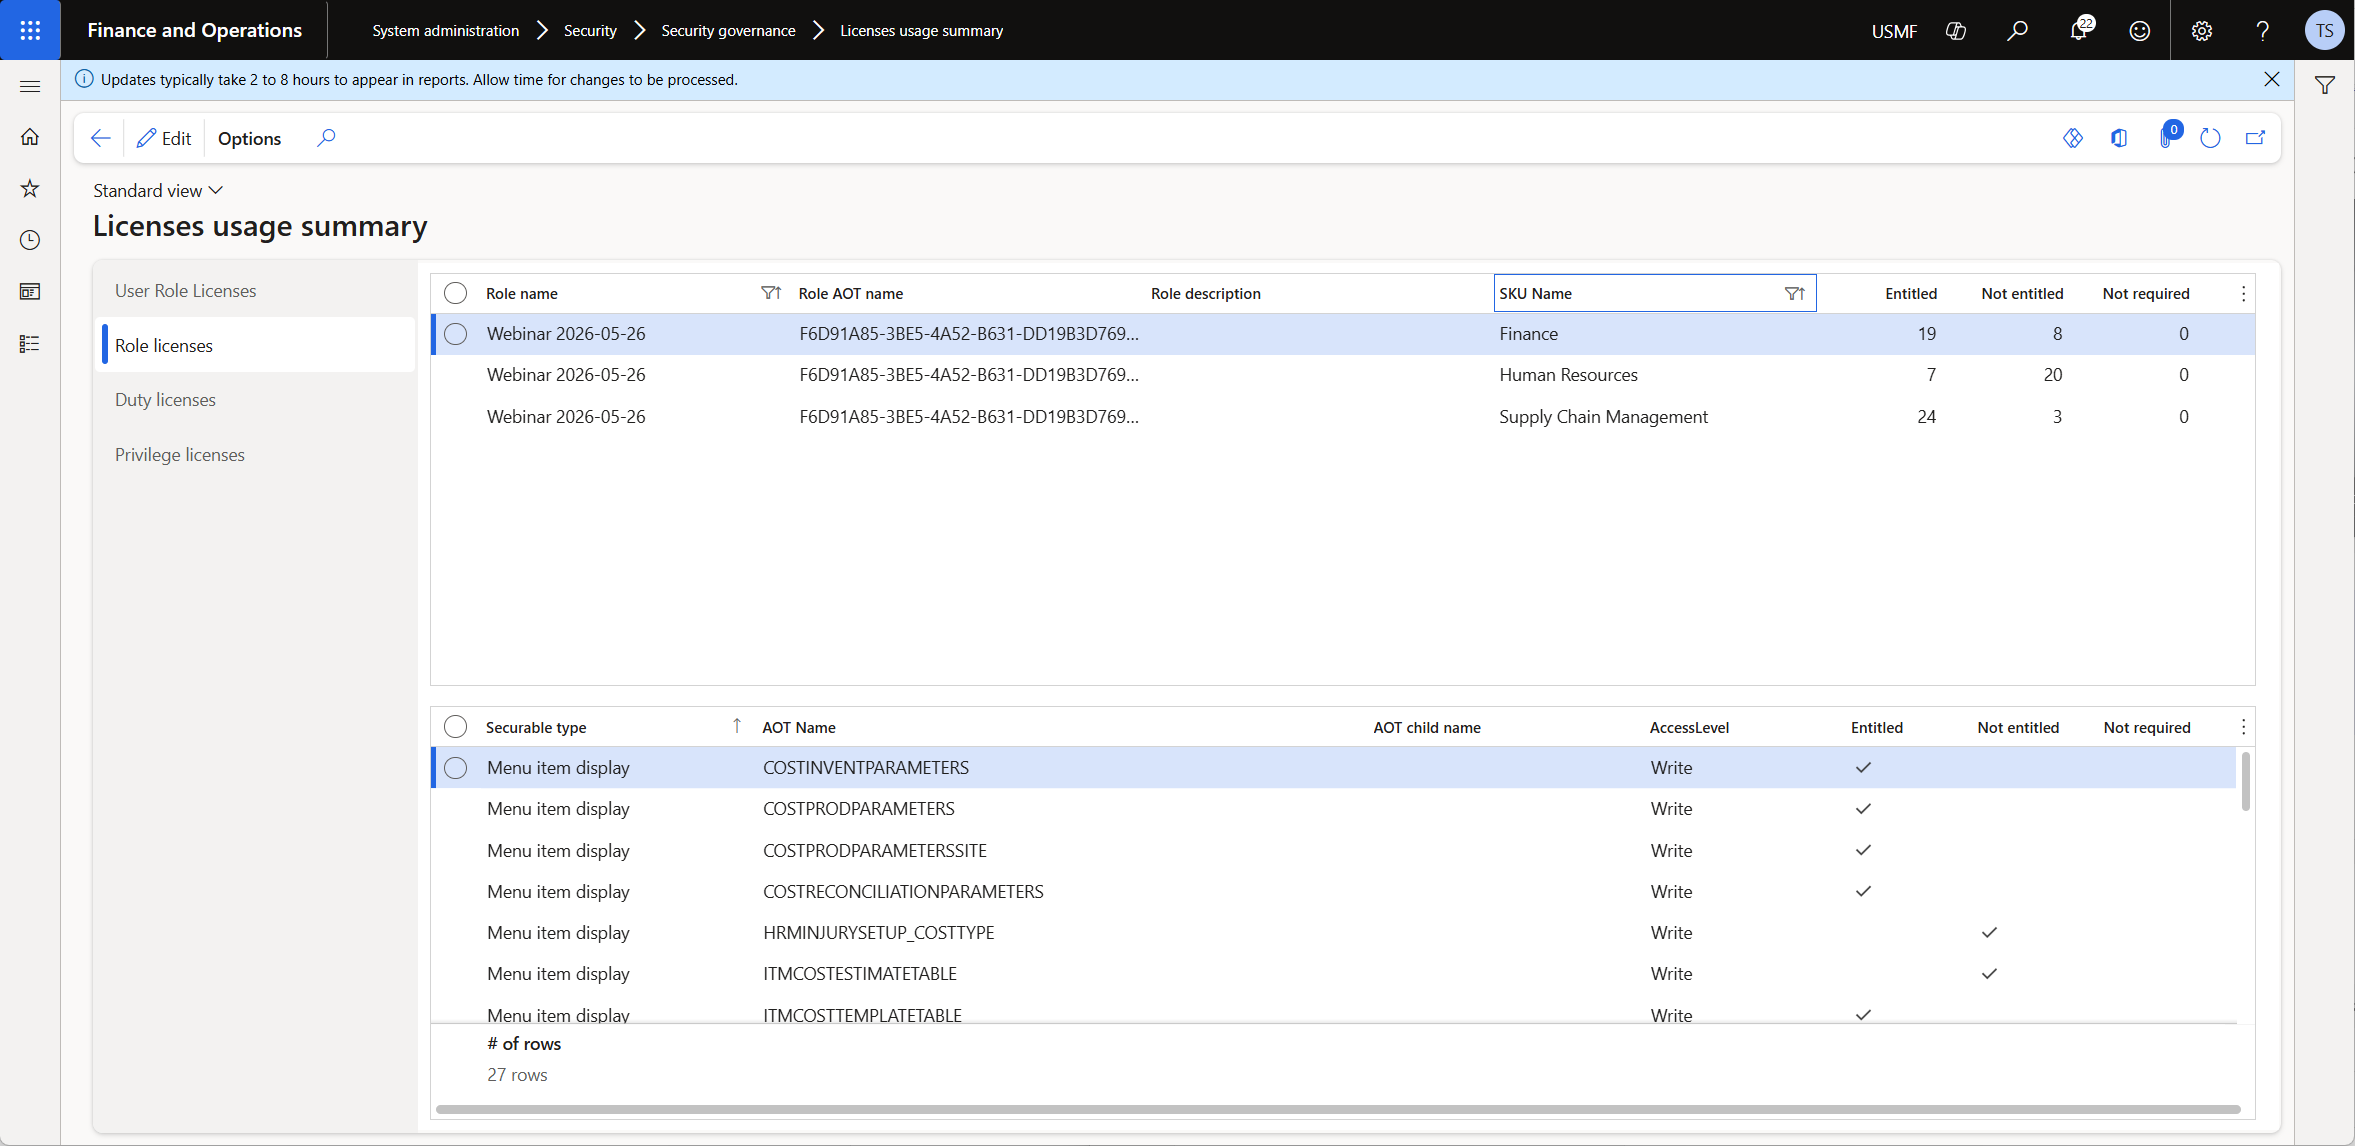Viewport: 2355px width, 1146px height.
Task: Open notifications bell with badge
Action: pos(2079,31)
